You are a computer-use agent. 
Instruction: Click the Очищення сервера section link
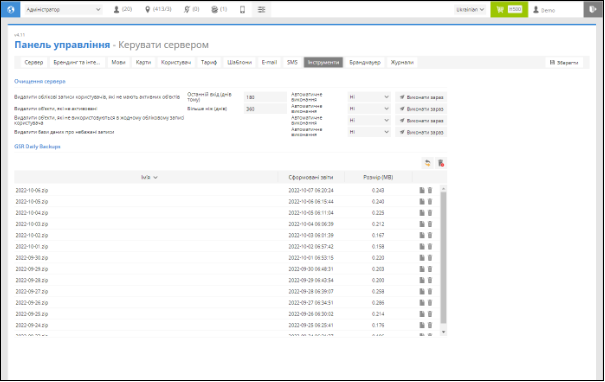coord(40,81)
